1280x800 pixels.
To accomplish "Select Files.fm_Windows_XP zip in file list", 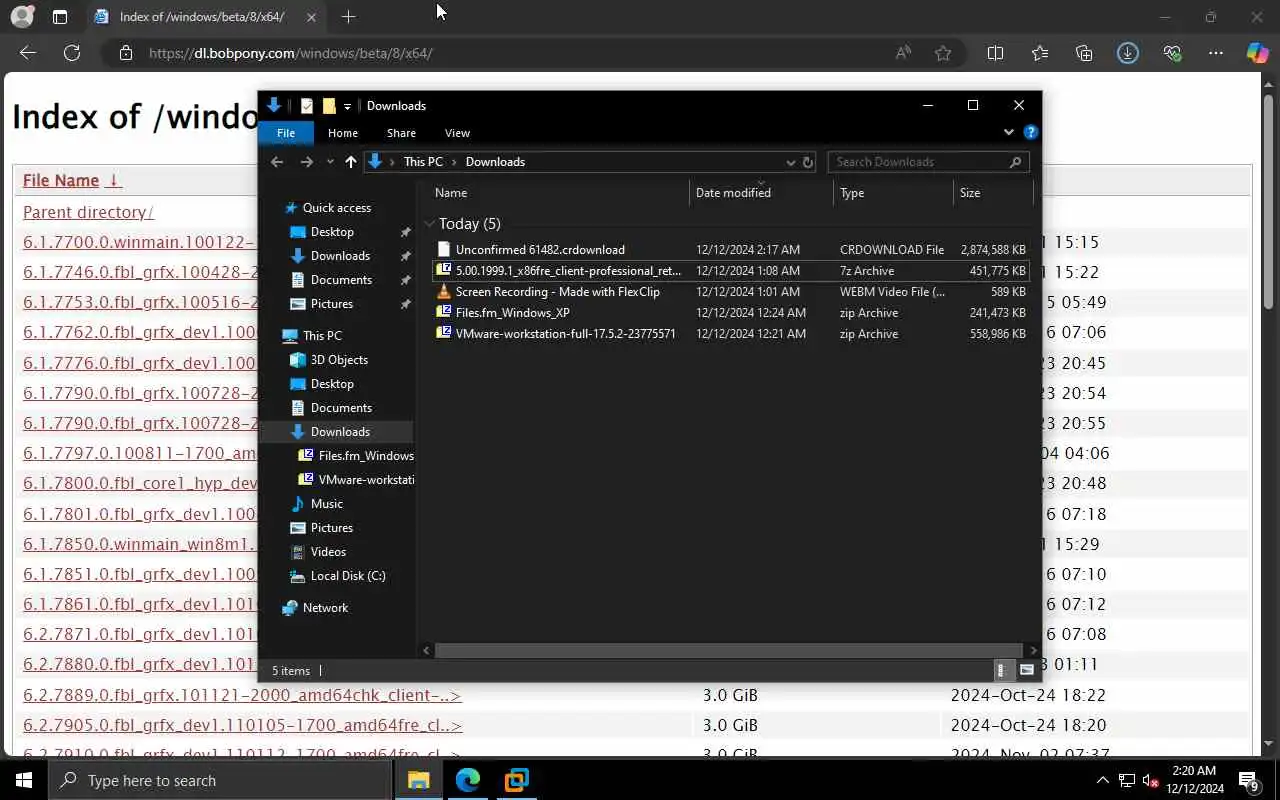I will point(729,313).
